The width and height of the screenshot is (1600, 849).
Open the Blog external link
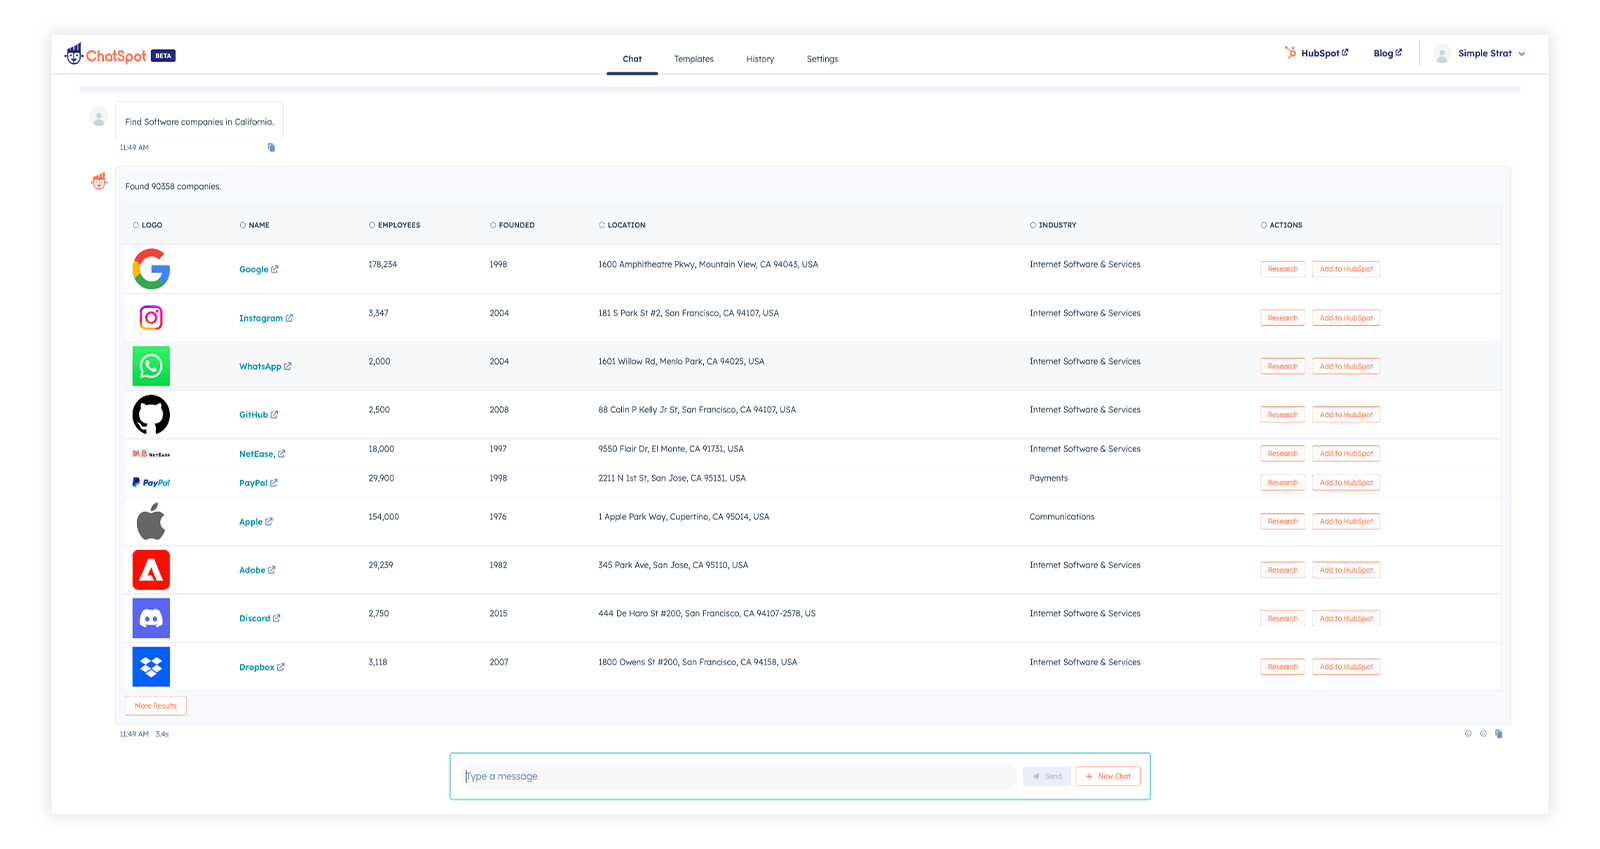pyautogui.click(x=1388, y=53)
